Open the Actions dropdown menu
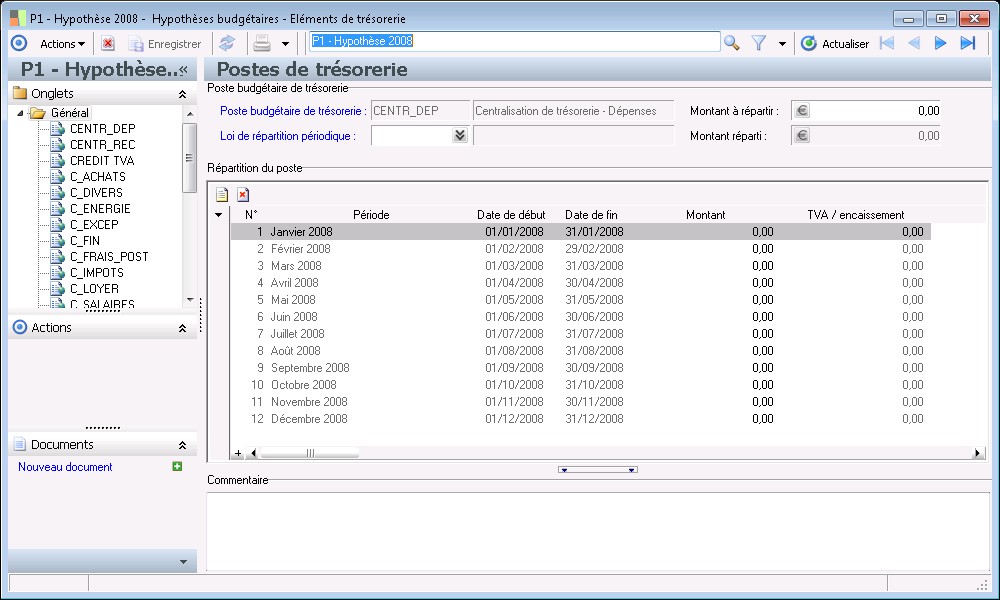Image resolution: width=1000 pixels, height=600 pixels. click(x=62, y=43)
